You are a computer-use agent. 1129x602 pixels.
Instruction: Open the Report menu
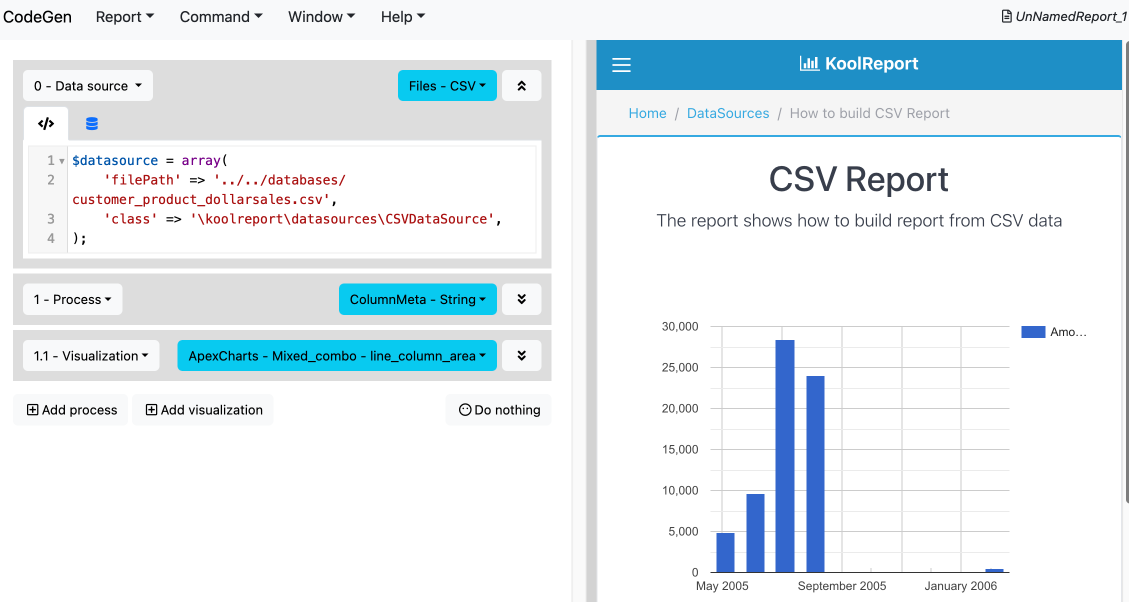point(125,17)
